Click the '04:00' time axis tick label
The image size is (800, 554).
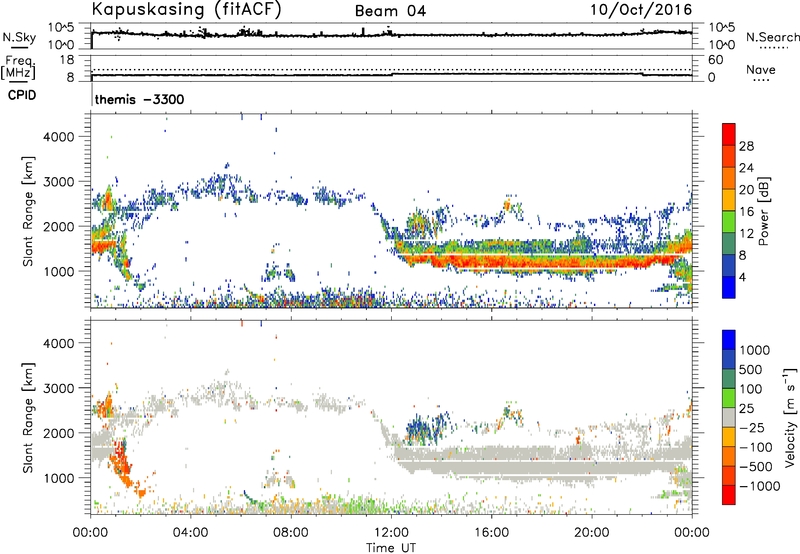191,533
